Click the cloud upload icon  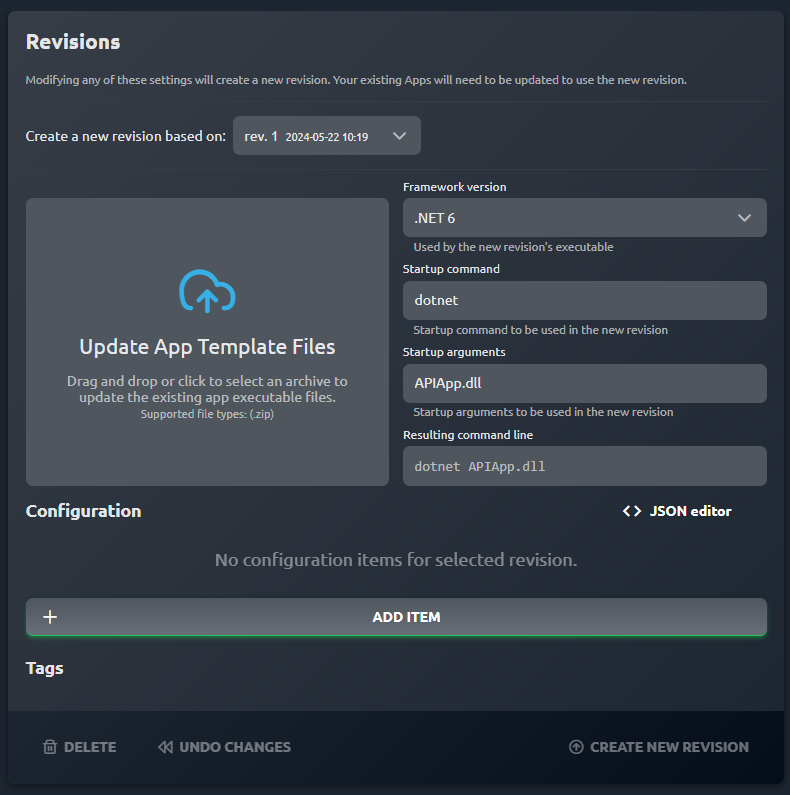[207, 291]
